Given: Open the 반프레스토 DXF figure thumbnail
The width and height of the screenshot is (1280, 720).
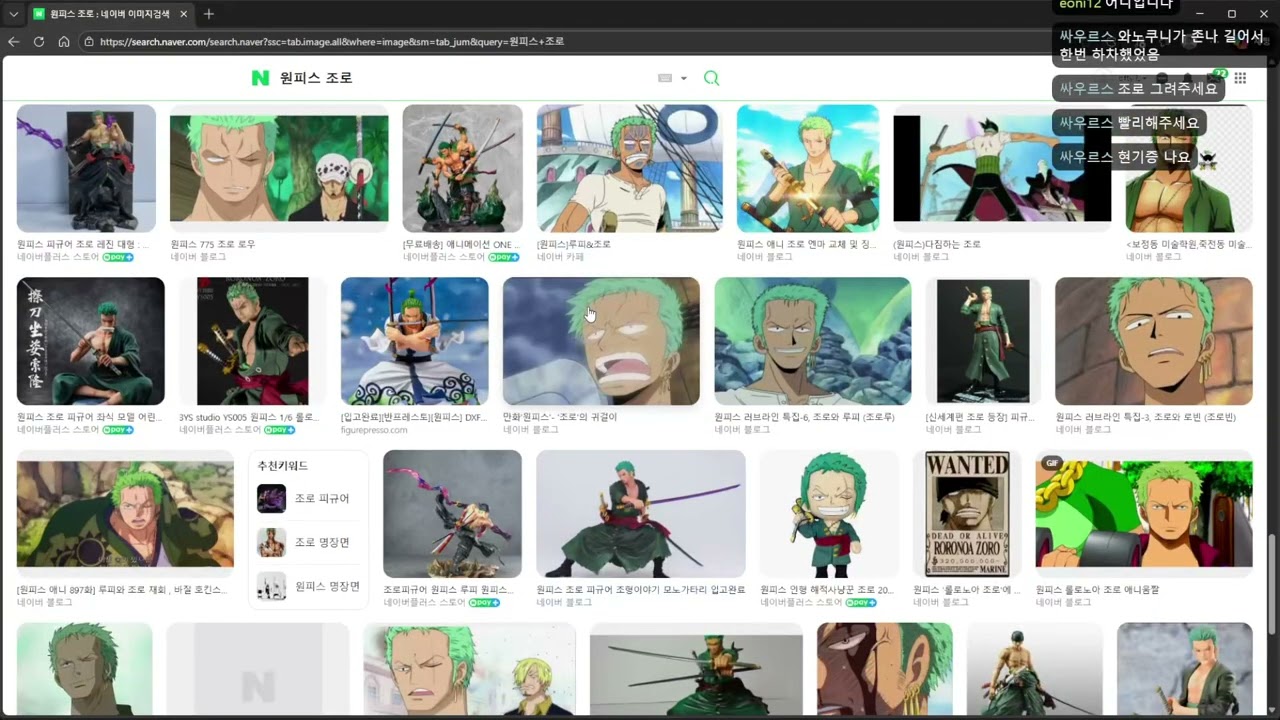Looking at the screenshot, I should [x=414, y=341].
